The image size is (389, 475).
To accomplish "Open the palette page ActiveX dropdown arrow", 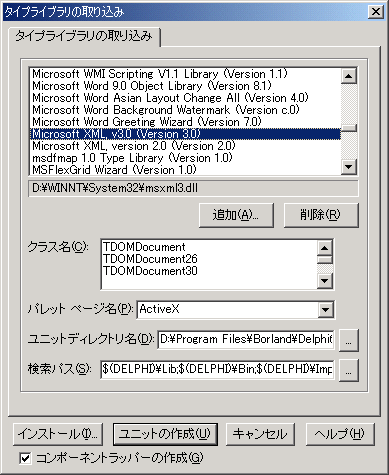I will pyautogui.click(x=325, y=310).
